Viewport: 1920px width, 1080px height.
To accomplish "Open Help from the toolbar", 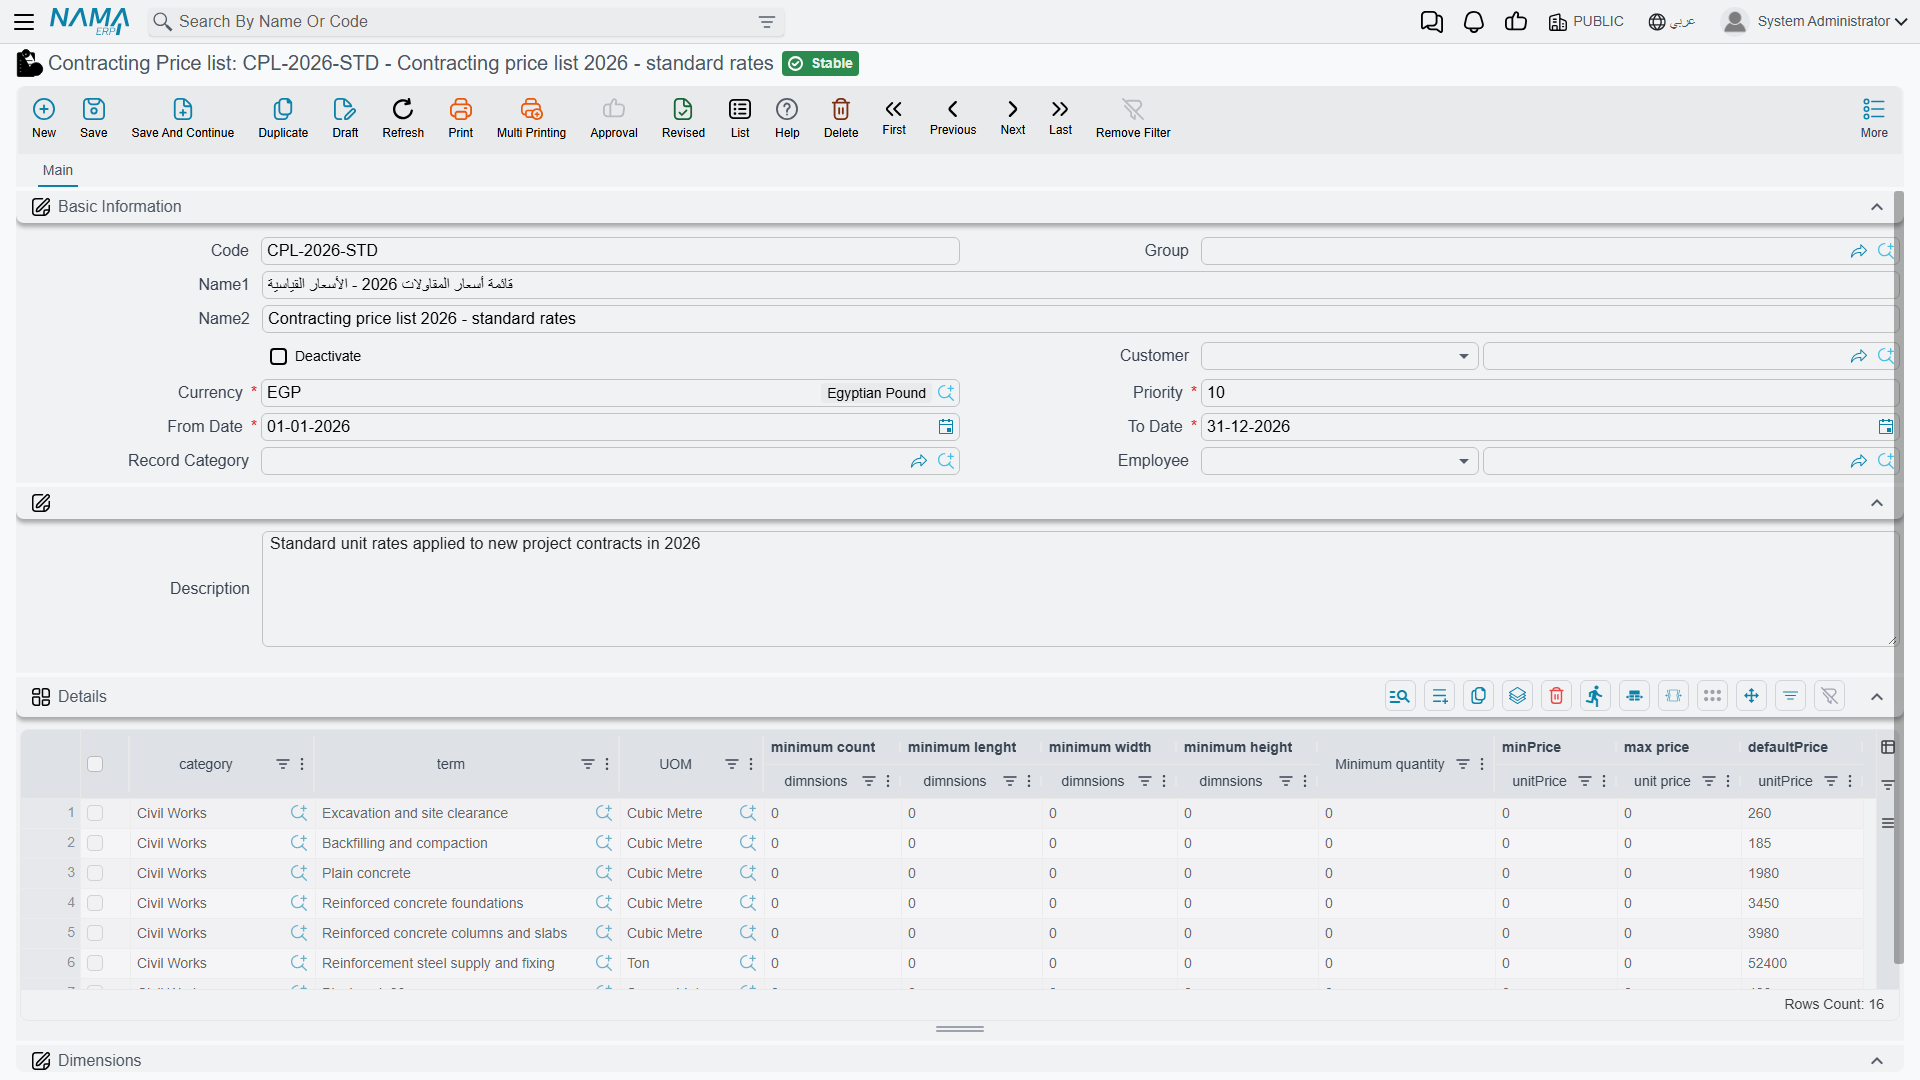I will click(x=787, y=118).
